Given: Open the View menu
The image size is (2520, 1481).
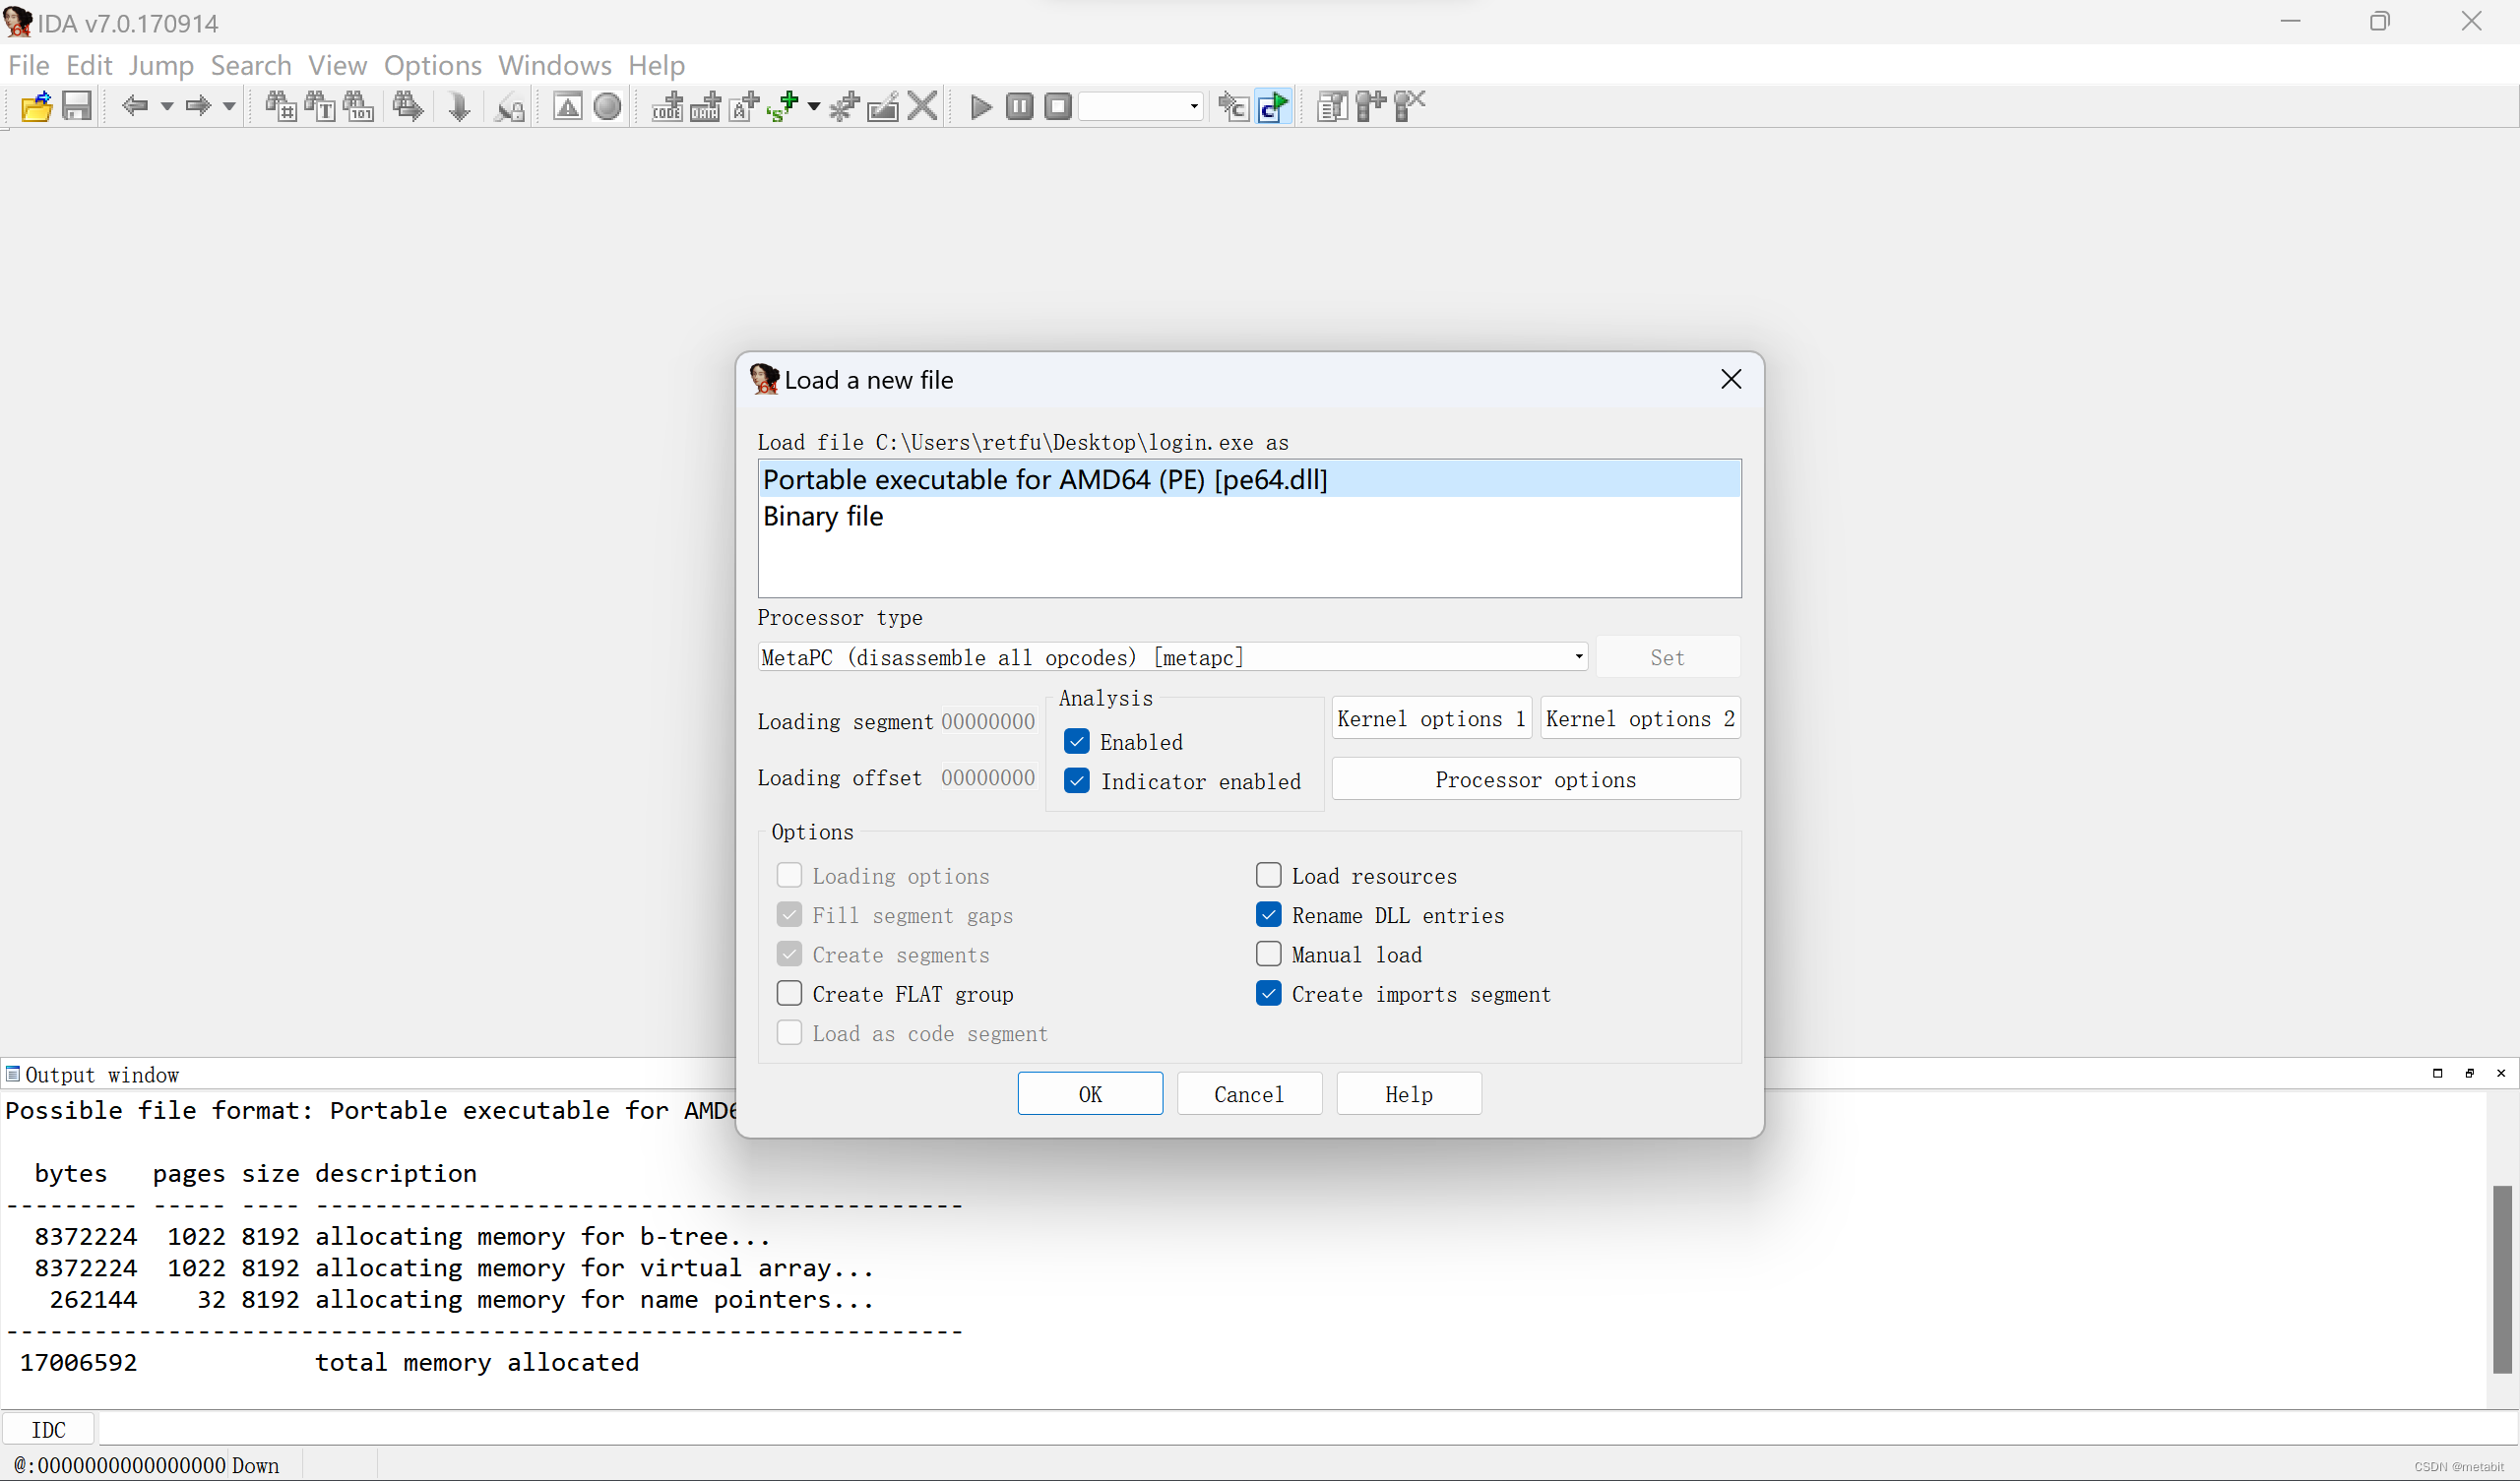Looking at the screenshot, I should pyautogui.click(x=338, y=65).
